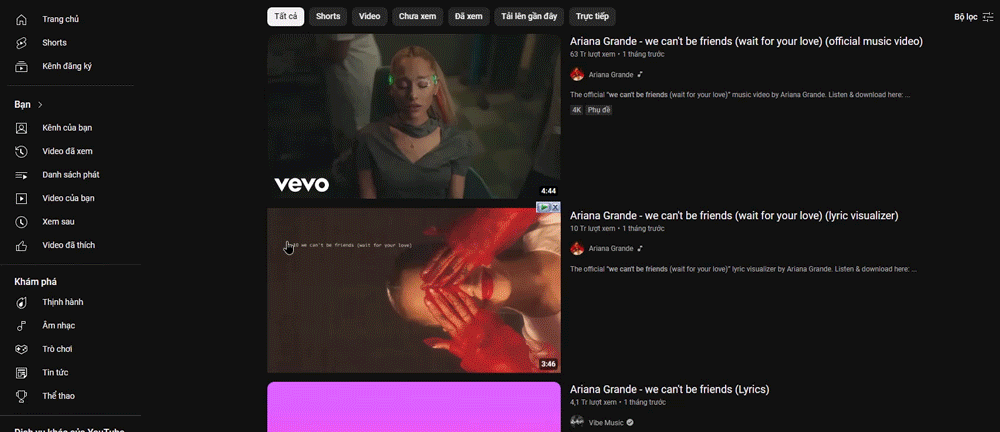Viewport: 1000px width, 432px height.
Task: Select the Video filter chip
Action: click(369, 17)
